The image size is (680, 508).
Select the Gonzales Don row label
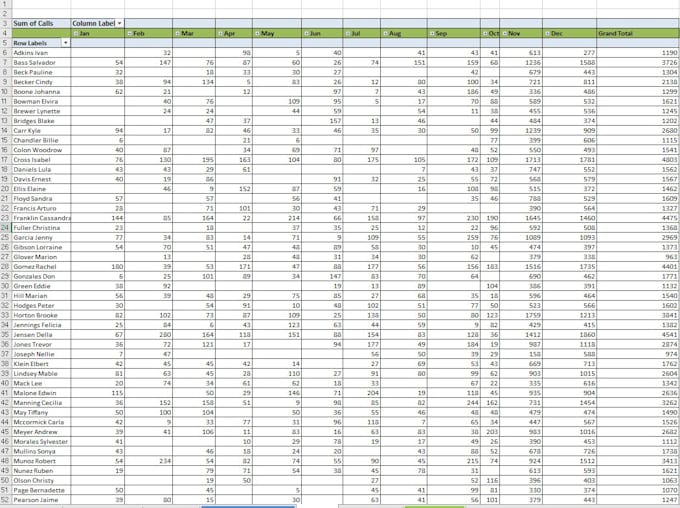pos(41,276)
